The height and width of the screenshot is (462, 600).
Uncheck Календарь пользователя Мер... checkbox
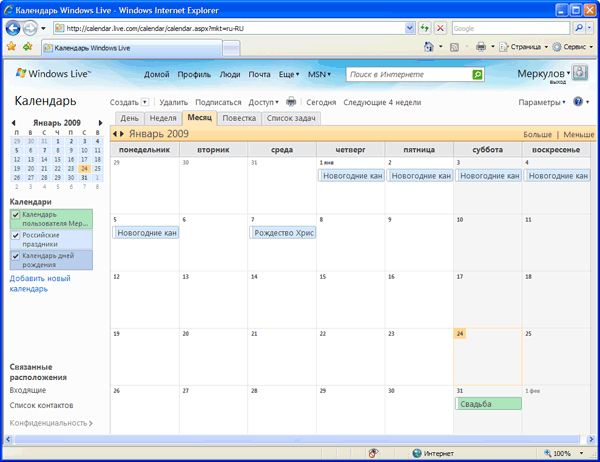pyautogui.click(x=16, y=215)
